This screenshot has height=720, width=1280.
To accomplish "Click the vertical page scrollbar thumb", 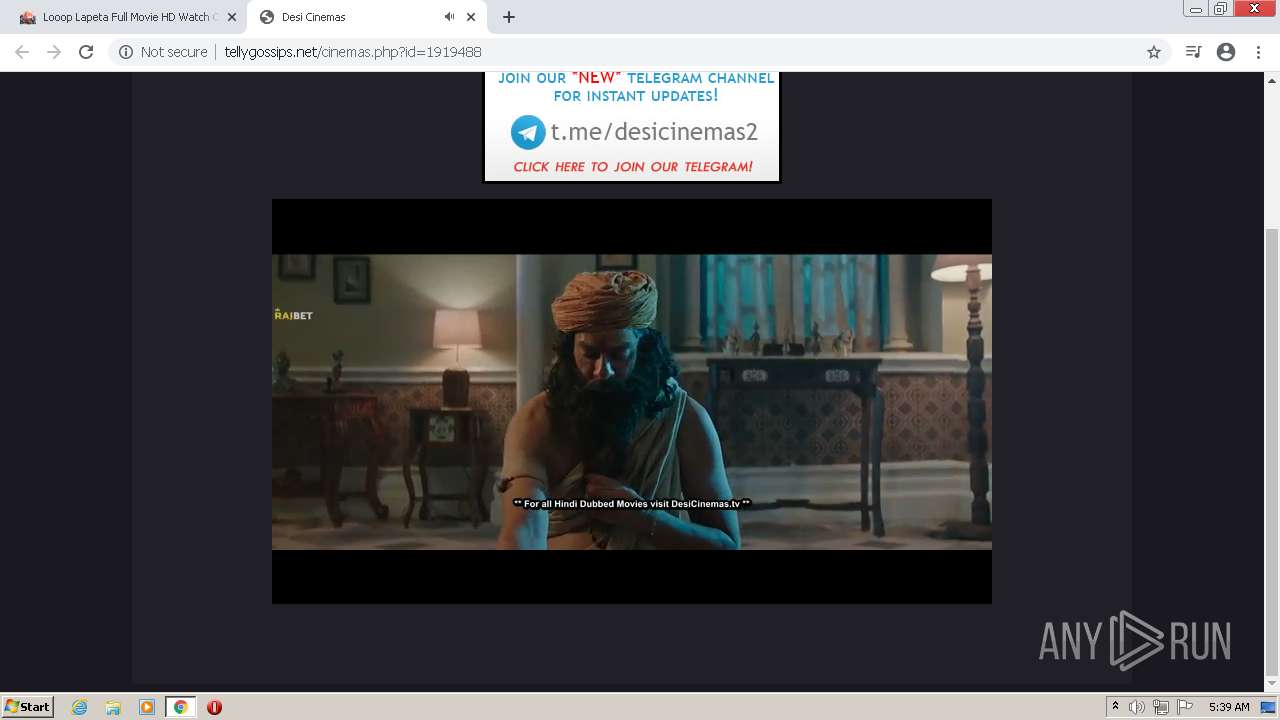I will pyautogui.click(x=1272, y=452).
